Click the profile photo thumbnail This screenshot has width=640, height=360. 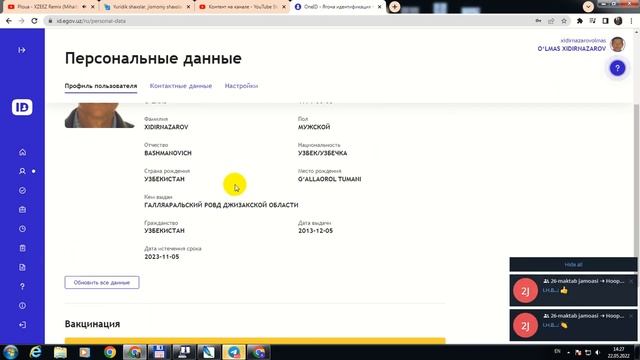(100, 115)
